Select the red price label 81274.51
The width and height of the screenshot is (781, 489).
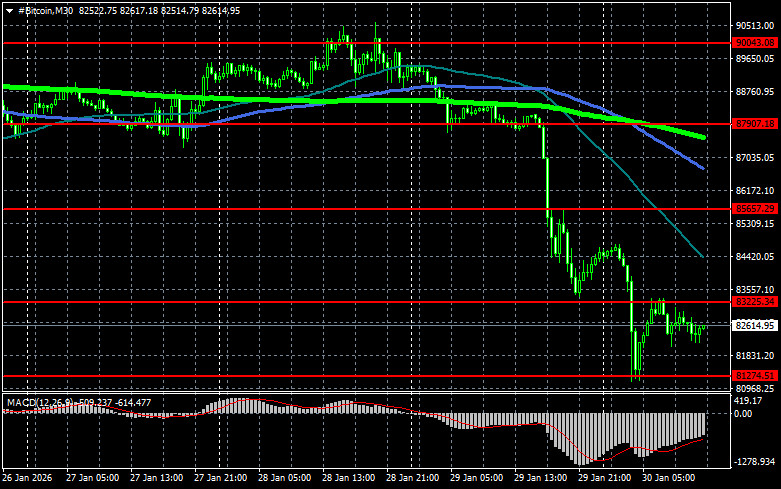point(755,375)
